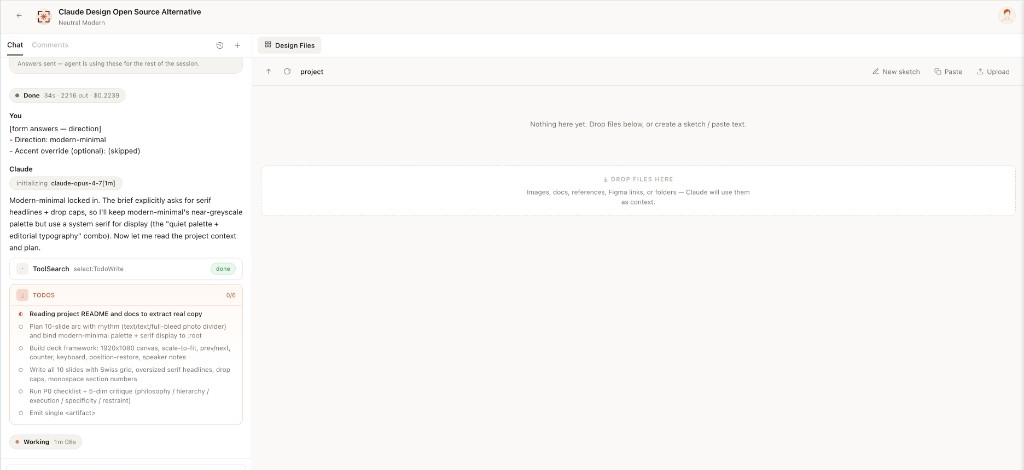Click the Paste button
The width and height of the screenshot is (1024, 470).
948,72
